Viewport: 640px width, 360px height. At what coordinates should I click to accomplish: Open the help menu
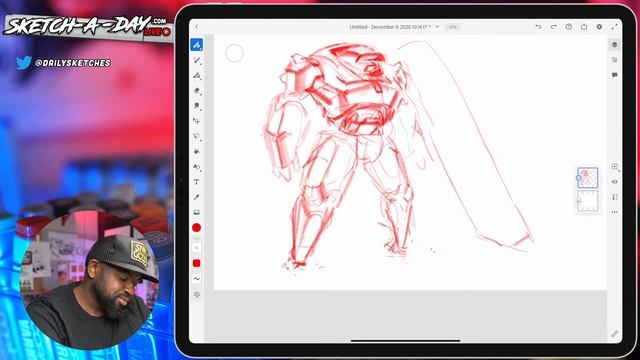pyautogui.click(x=569, y=27)
